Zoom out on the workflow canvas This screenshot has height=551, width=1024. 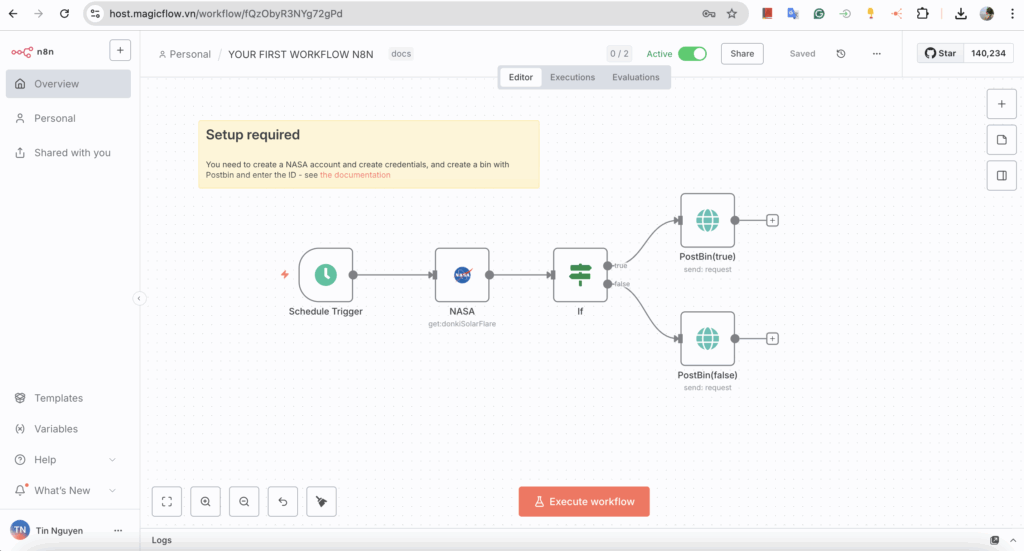click(244, 502)
